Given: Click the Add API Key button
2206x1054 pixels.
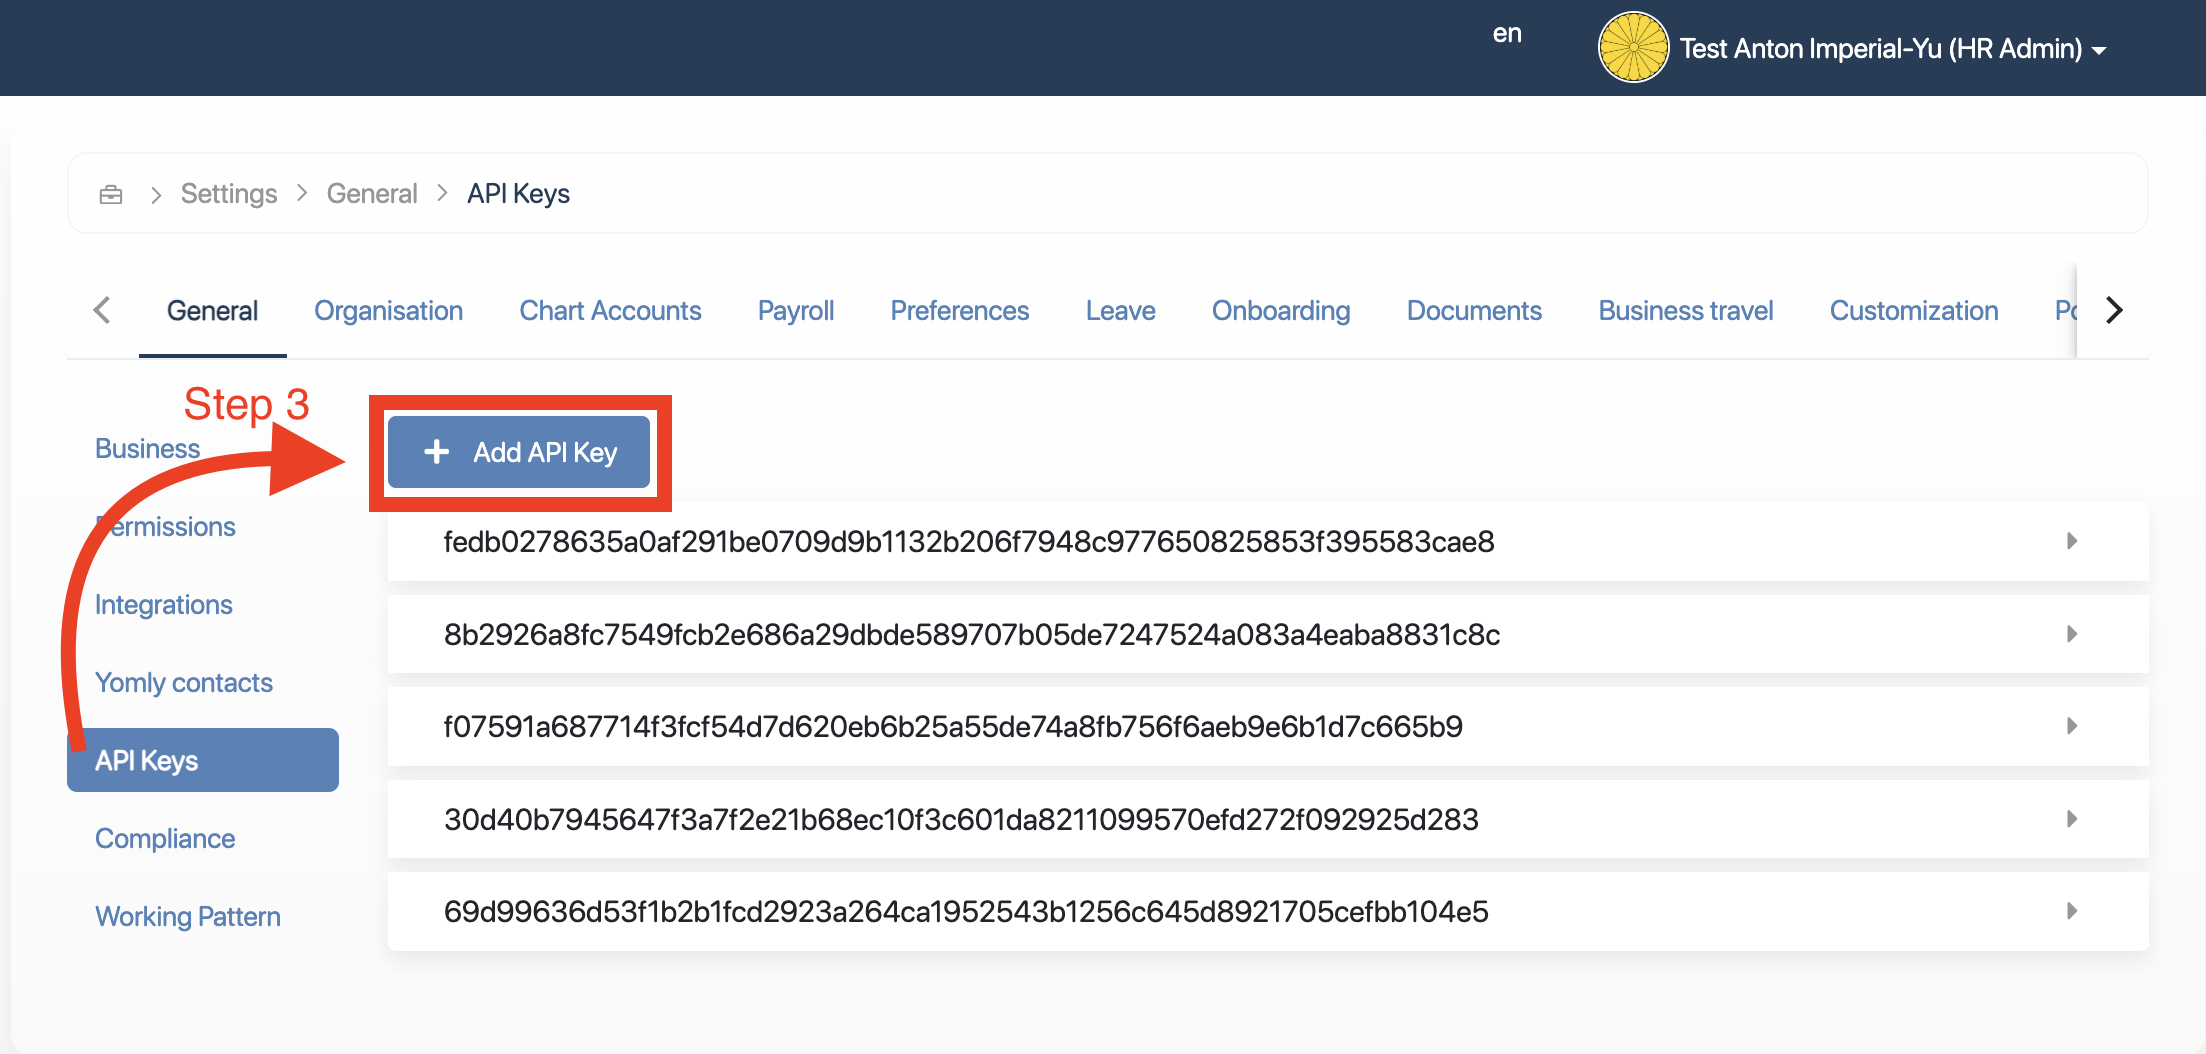Looking at the screenshot, I should (519, 453).
